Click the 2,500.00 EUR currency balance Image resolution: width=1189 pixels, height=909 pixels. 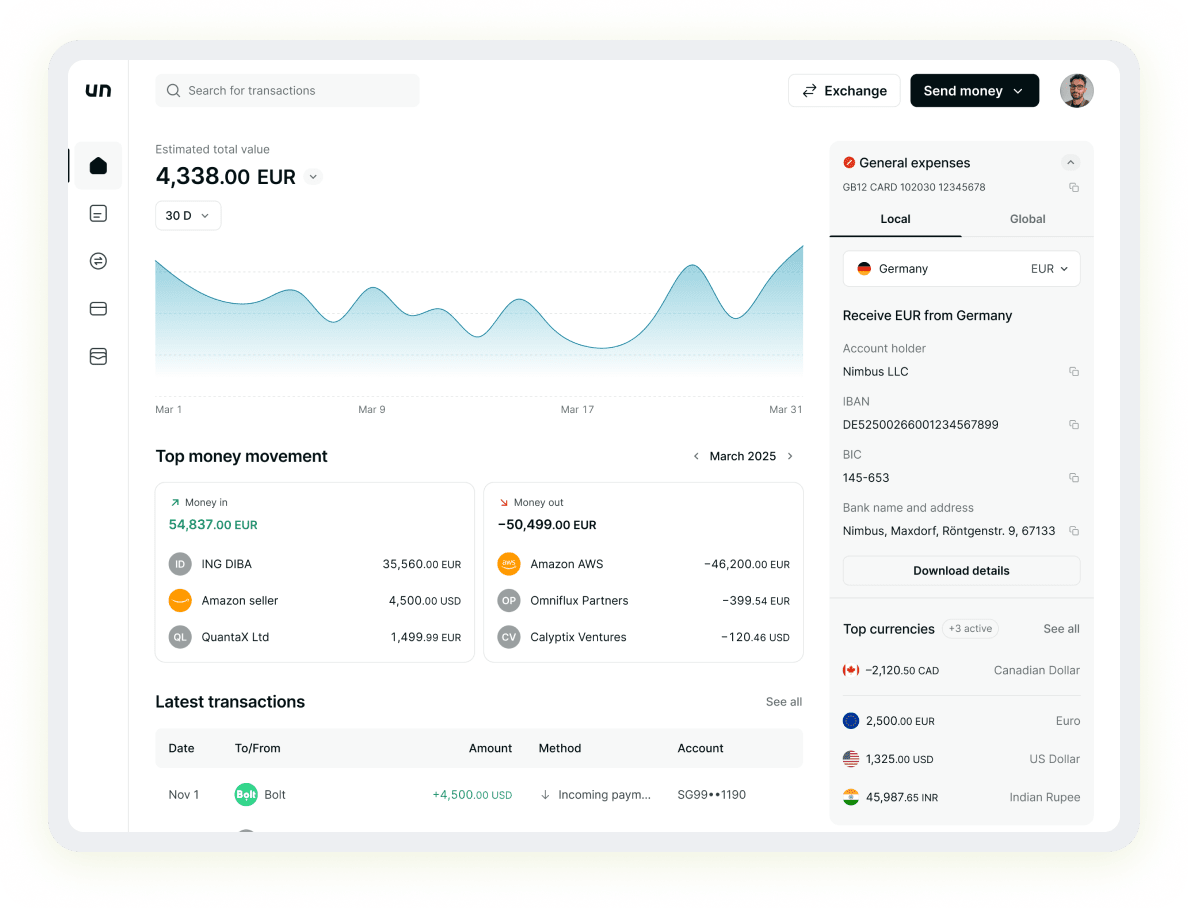[x=900, y=721]
